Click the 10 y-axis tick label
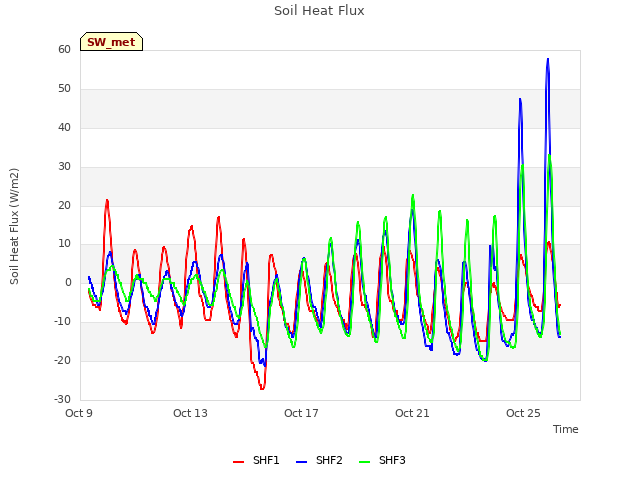Viewport: 640px width, 480px height. coord(64,244)
